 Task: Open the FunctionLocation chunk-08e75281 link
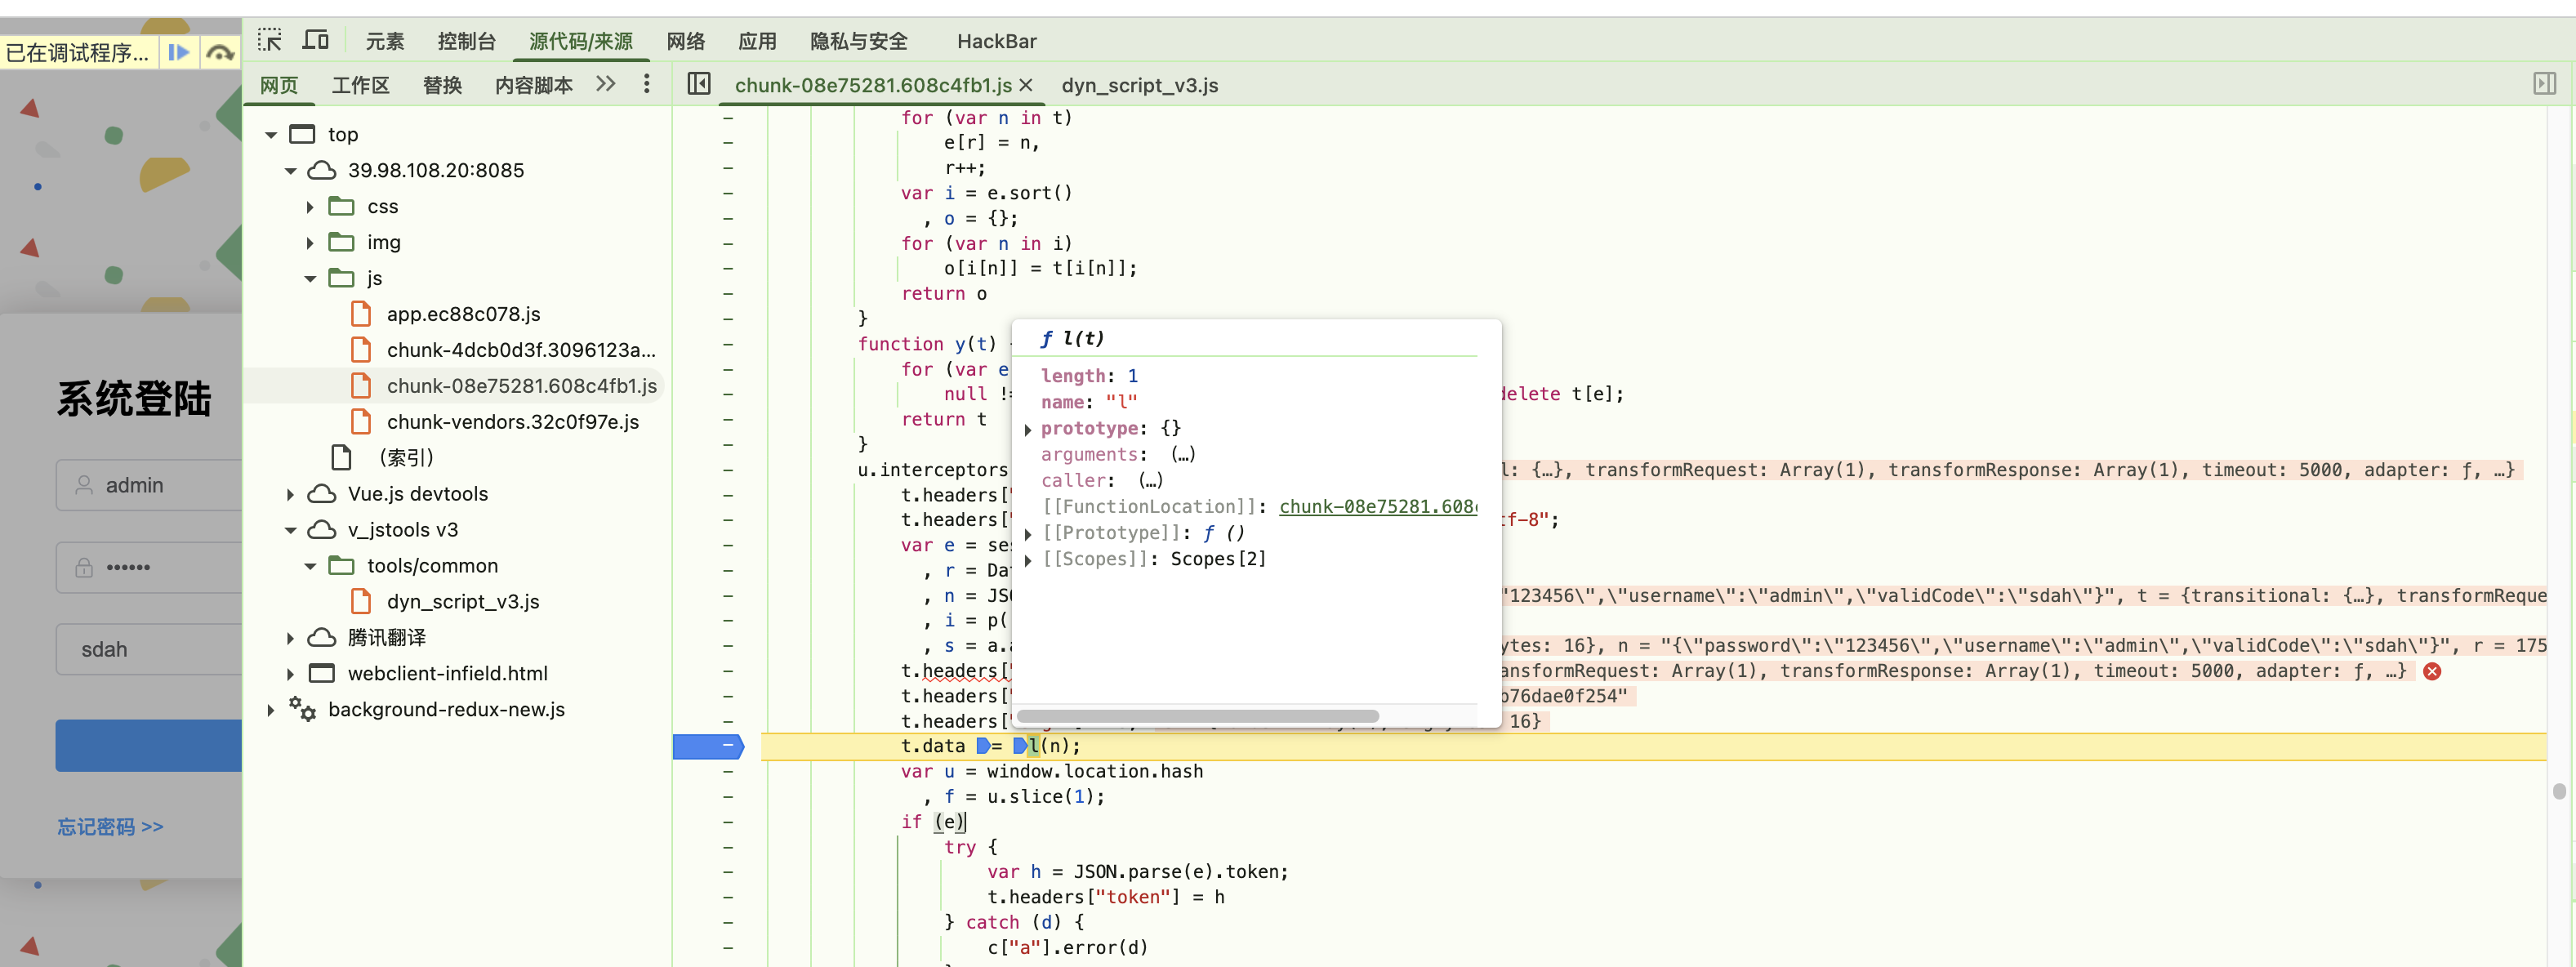1377,507
